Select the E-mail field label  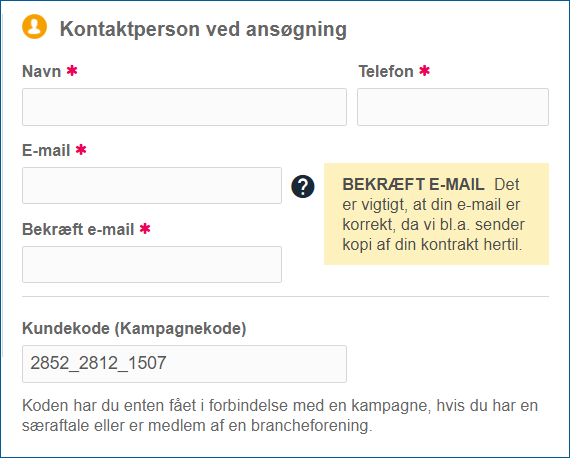coord(46,150)
